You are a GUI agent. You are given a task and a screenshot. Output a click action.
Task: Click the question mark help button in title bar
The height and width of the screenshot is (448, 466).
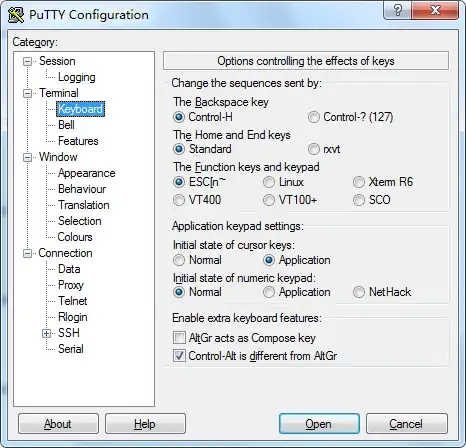point(397,10)
